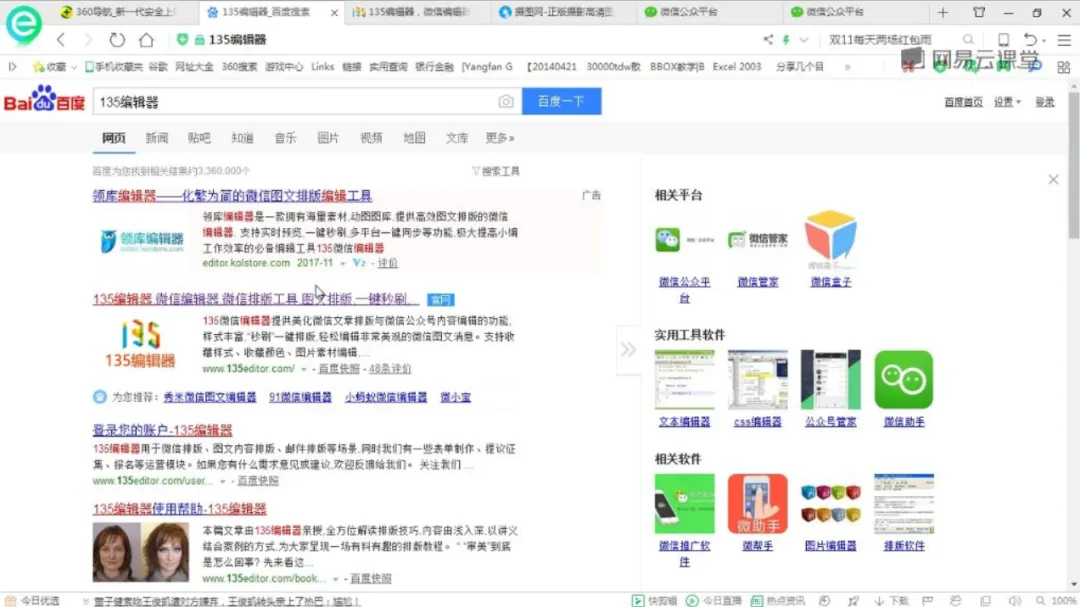
Task: Click in the Baidu search input field
Action: [295, 102]
